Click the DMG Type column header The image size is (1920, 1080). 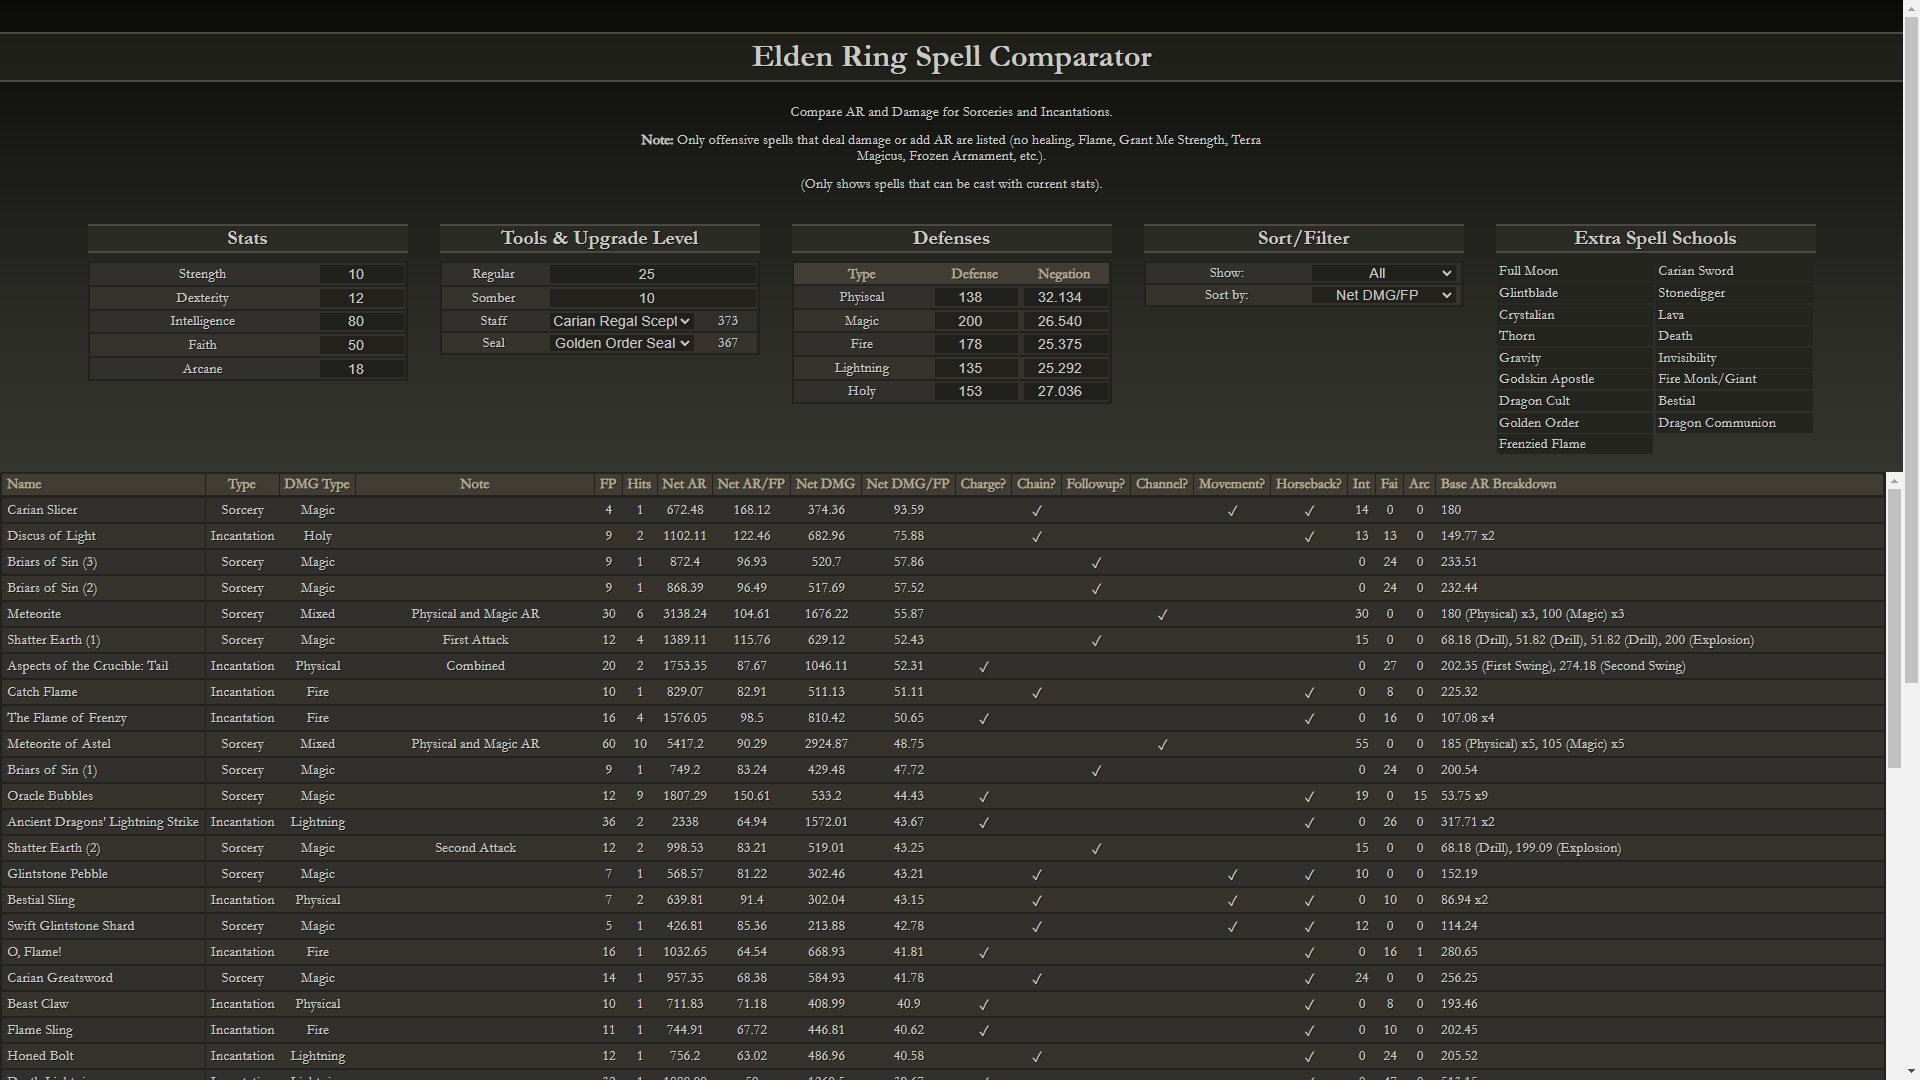(317, 484)
